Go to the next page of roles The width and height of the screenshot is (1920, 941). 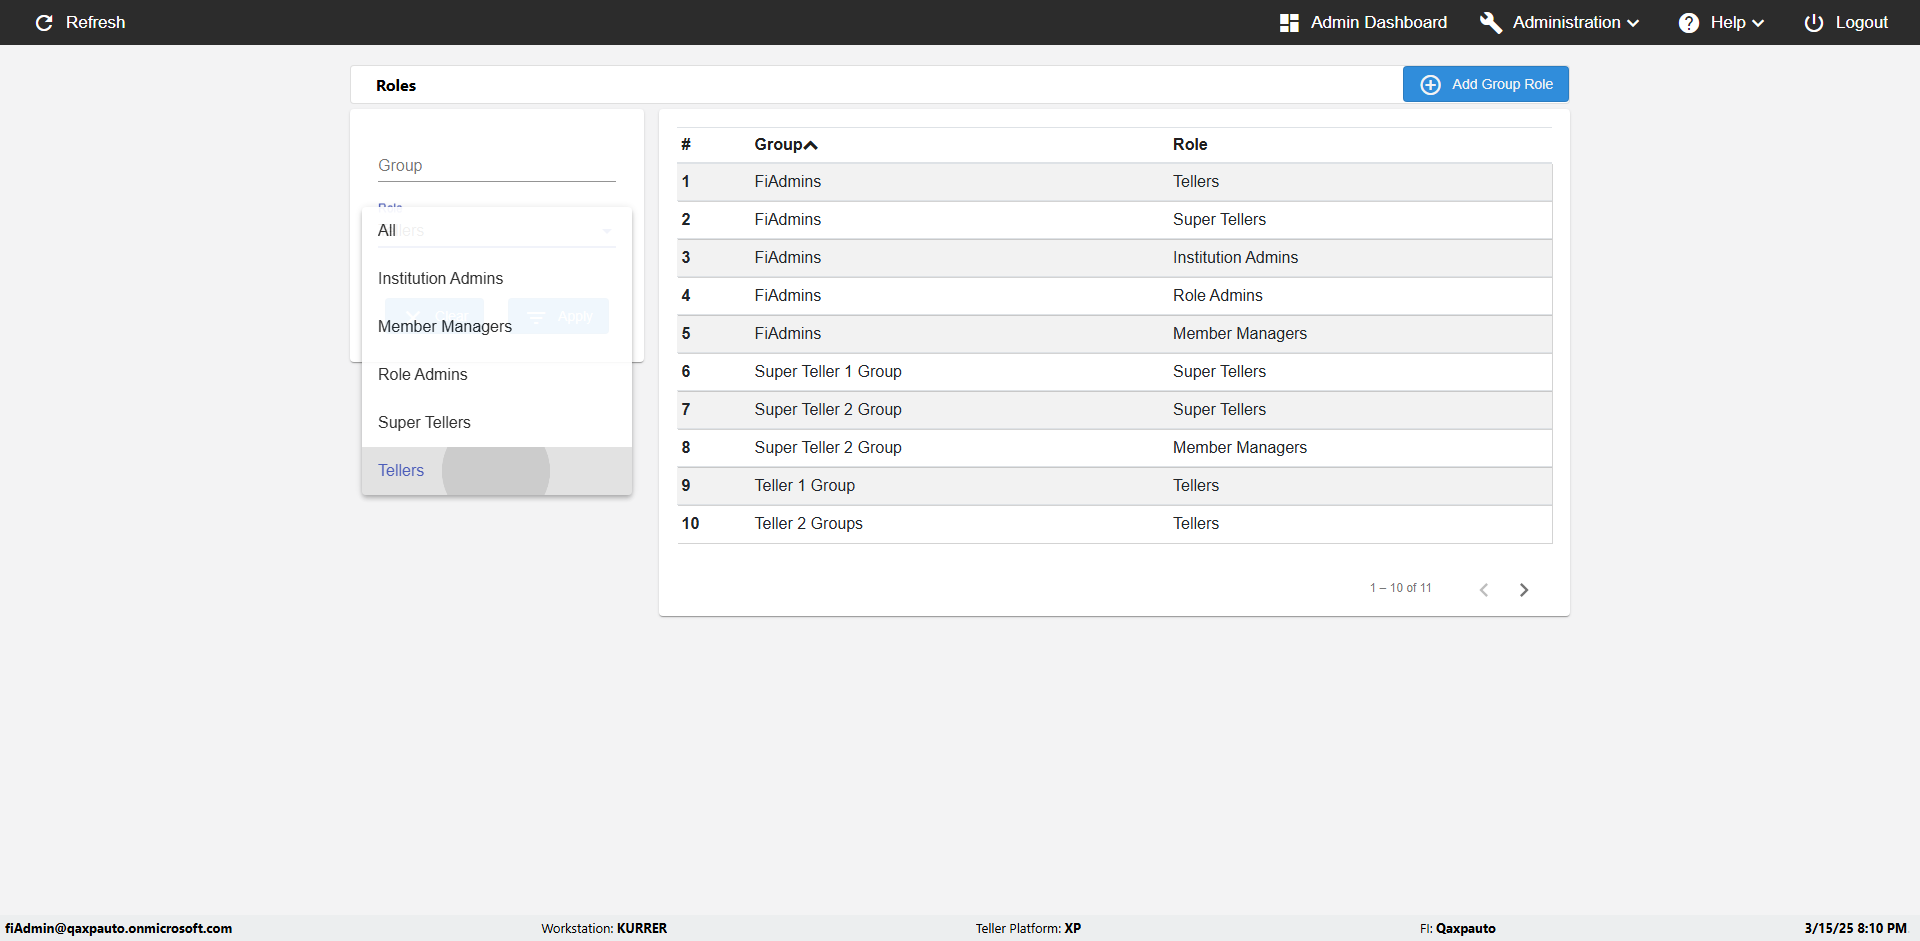[x=1524, y=590]
